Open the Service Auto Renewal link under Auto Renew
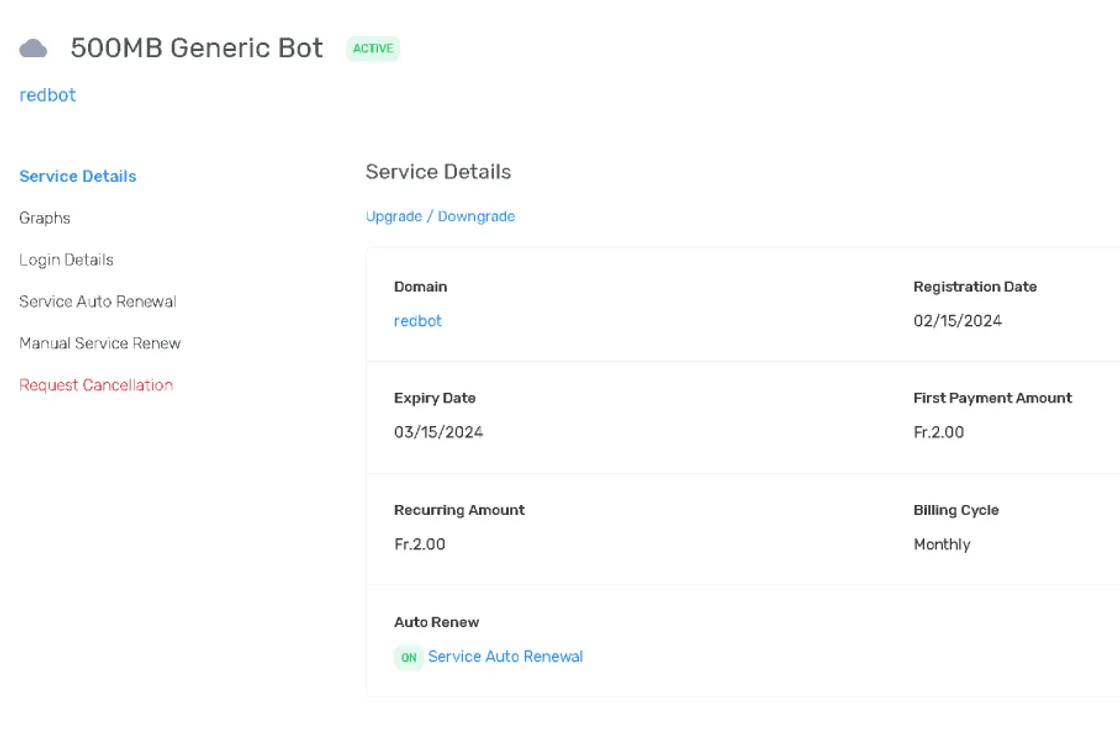 [505, 657]
